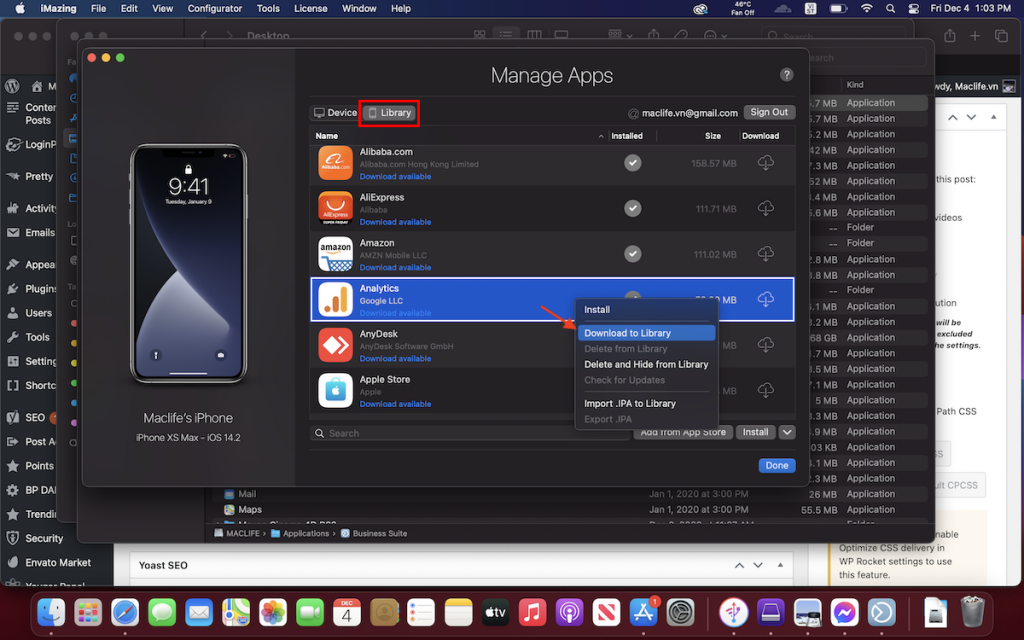The height and width of the screenshot is (640, 1024).
Task: Click the download cloud icon for AnyDesk
Action: [765, 345]
